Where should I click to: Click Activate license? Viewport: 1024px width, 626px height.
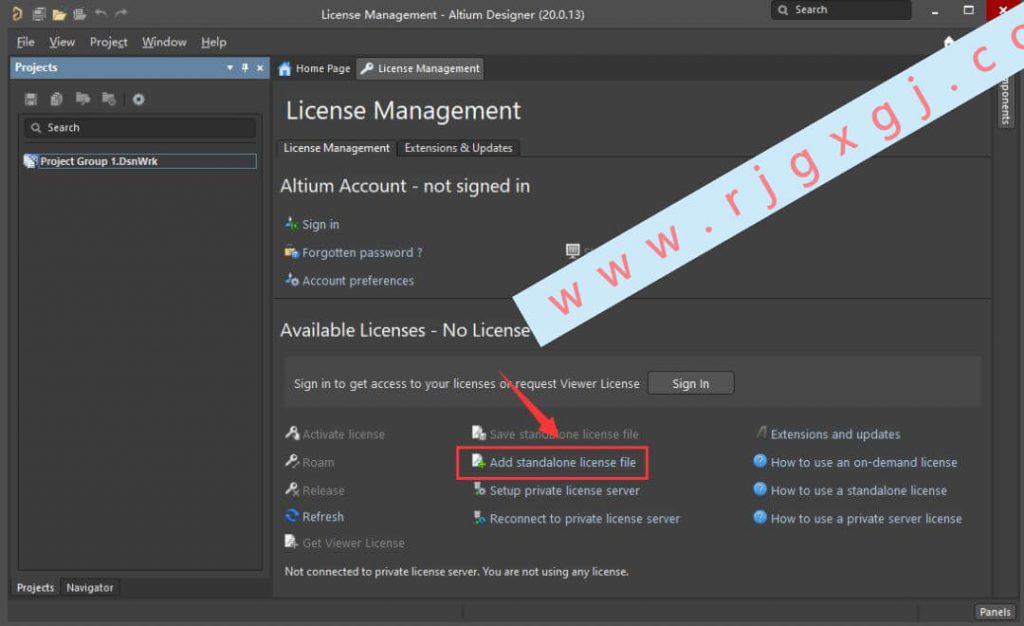coord(335,434)
